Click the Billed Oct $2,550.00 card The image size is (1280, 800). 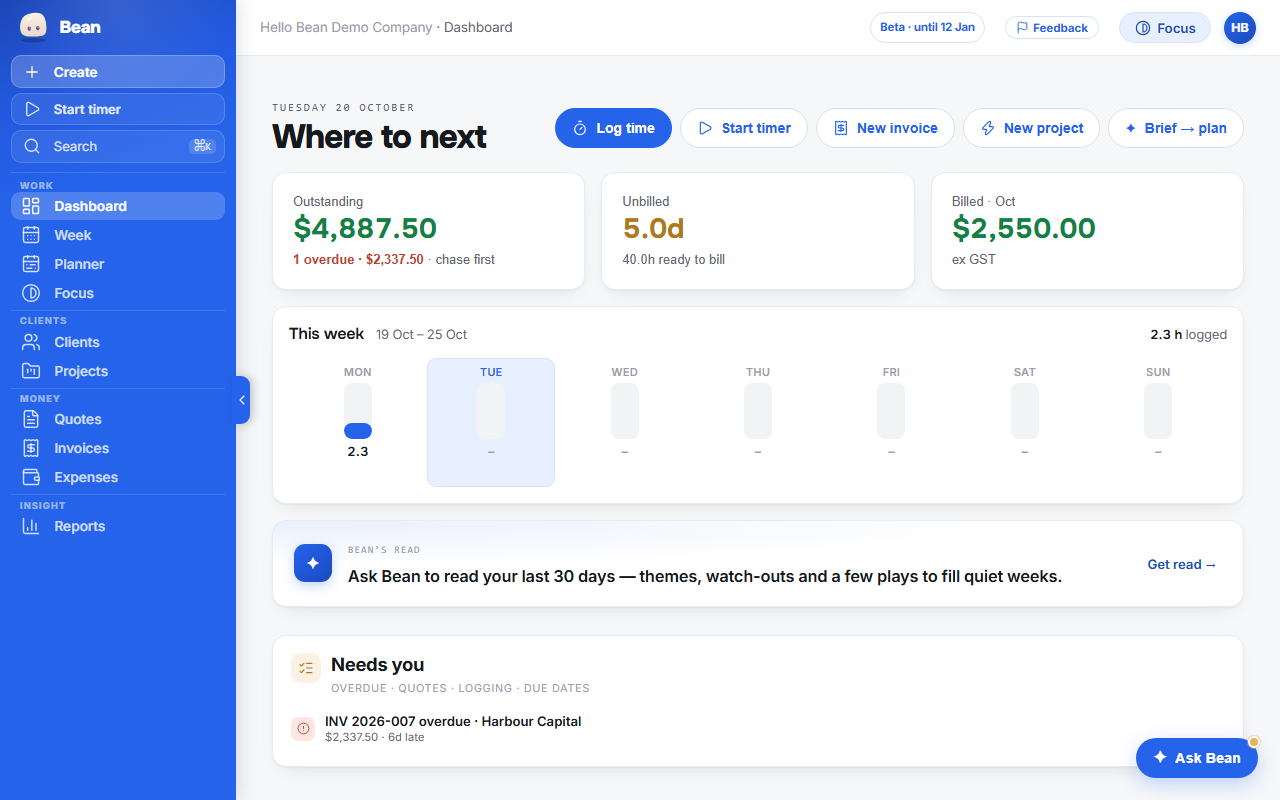[x=1087, y=231]
